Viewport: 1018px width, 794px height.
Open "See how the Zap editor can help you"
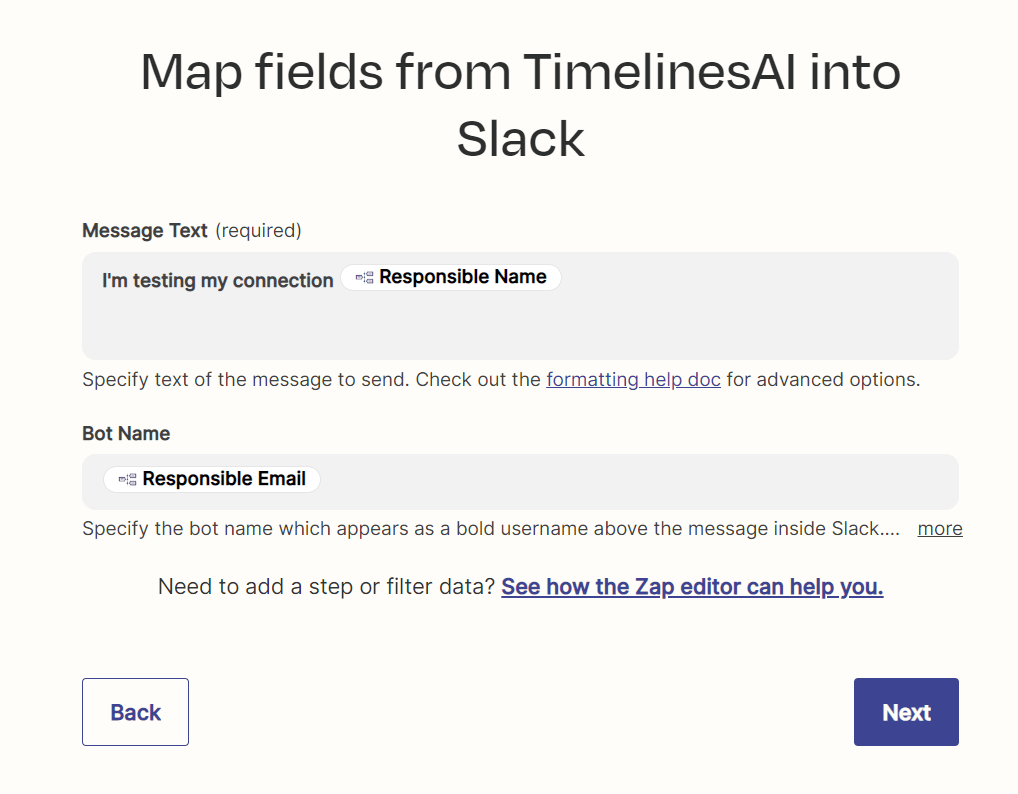coord(692,587)
